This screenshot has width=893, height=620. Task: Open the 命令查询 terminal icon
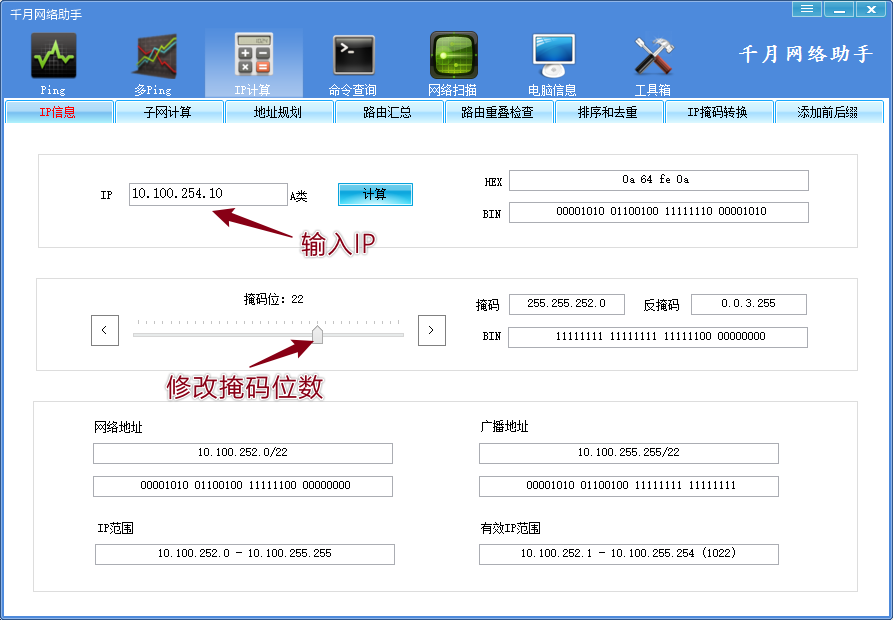(353, 64)
